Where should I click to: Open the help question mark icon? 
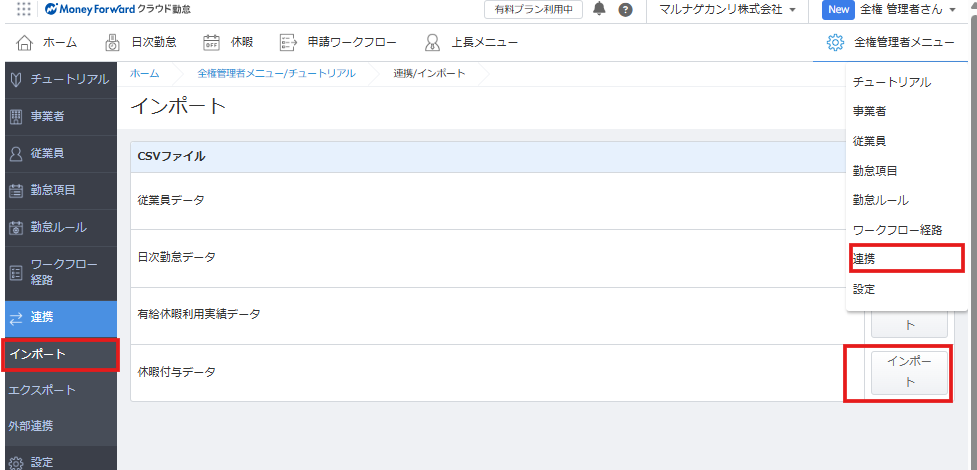625,10
